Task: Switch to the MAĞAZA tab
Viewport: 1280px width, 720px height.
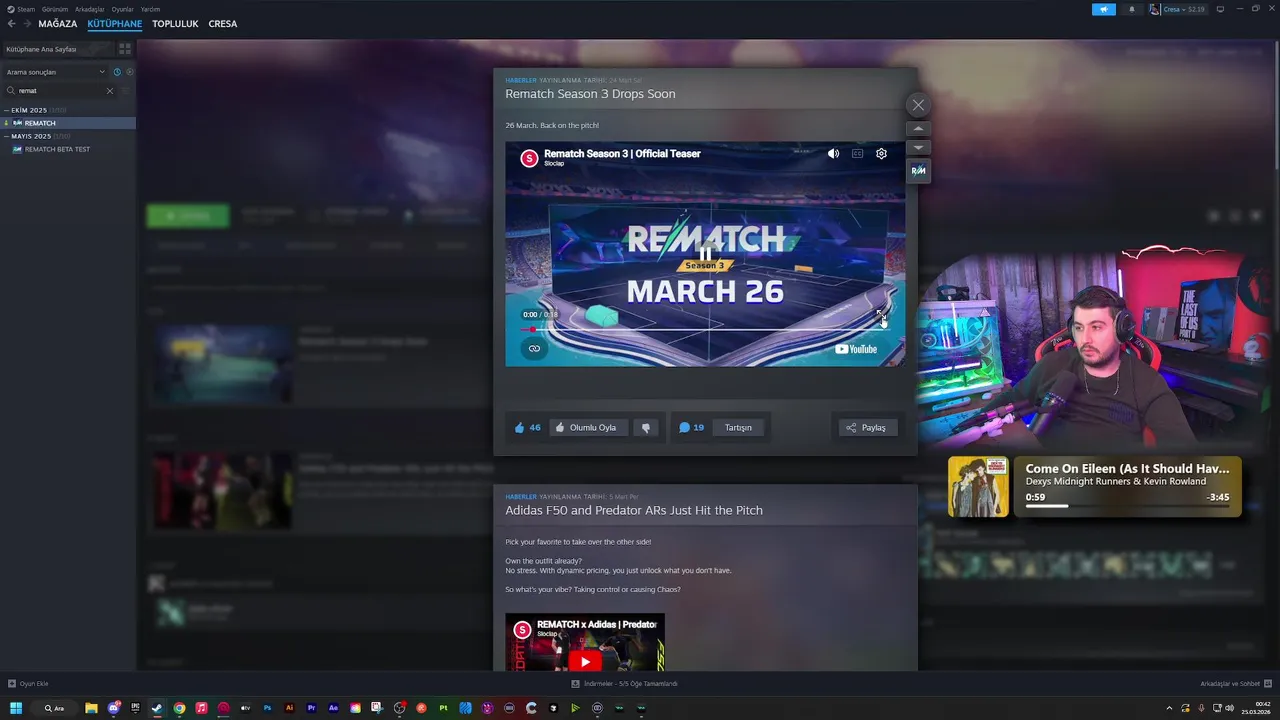Action: tap(57, 24)
